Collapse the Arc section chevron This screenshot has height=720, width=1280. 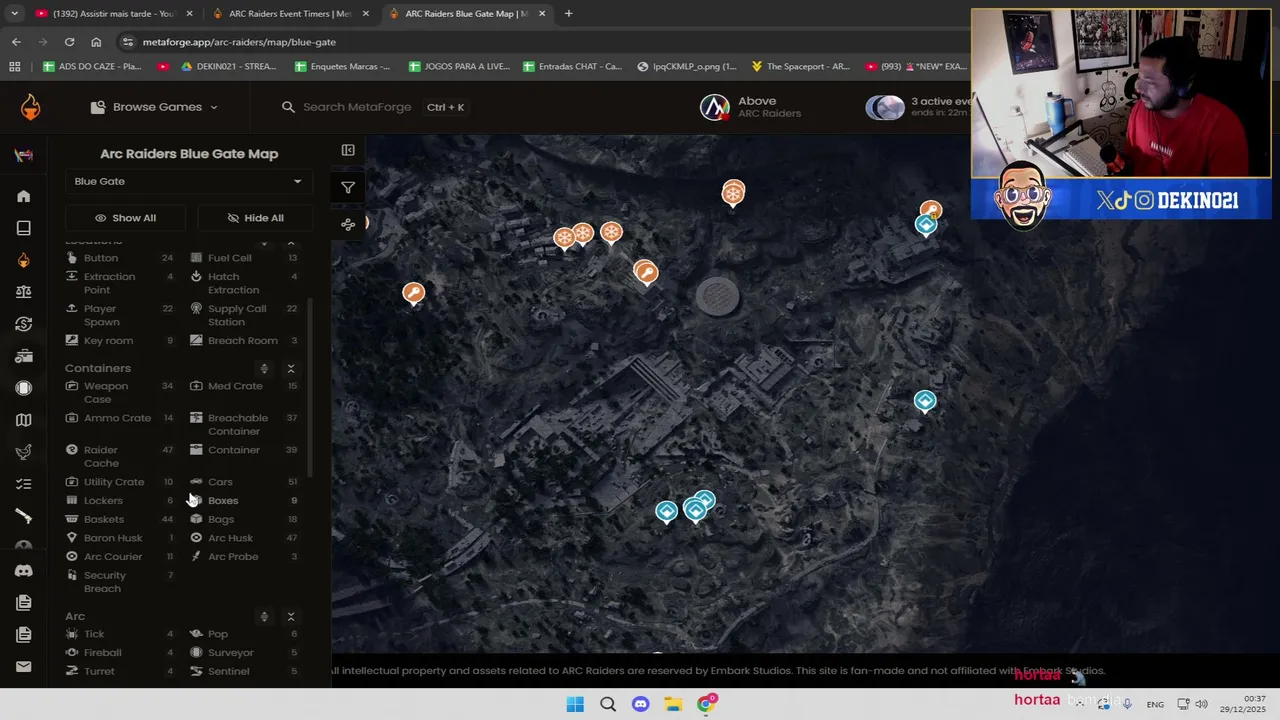tap(291, 616)
